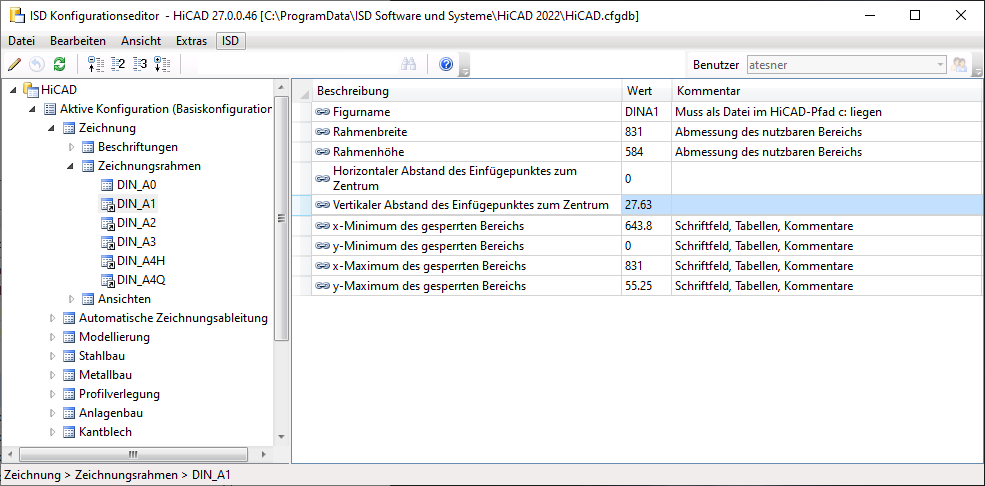Expand the Stahlbau node
The width and height of the screenshot is (985, 486).
click(52, 356)
